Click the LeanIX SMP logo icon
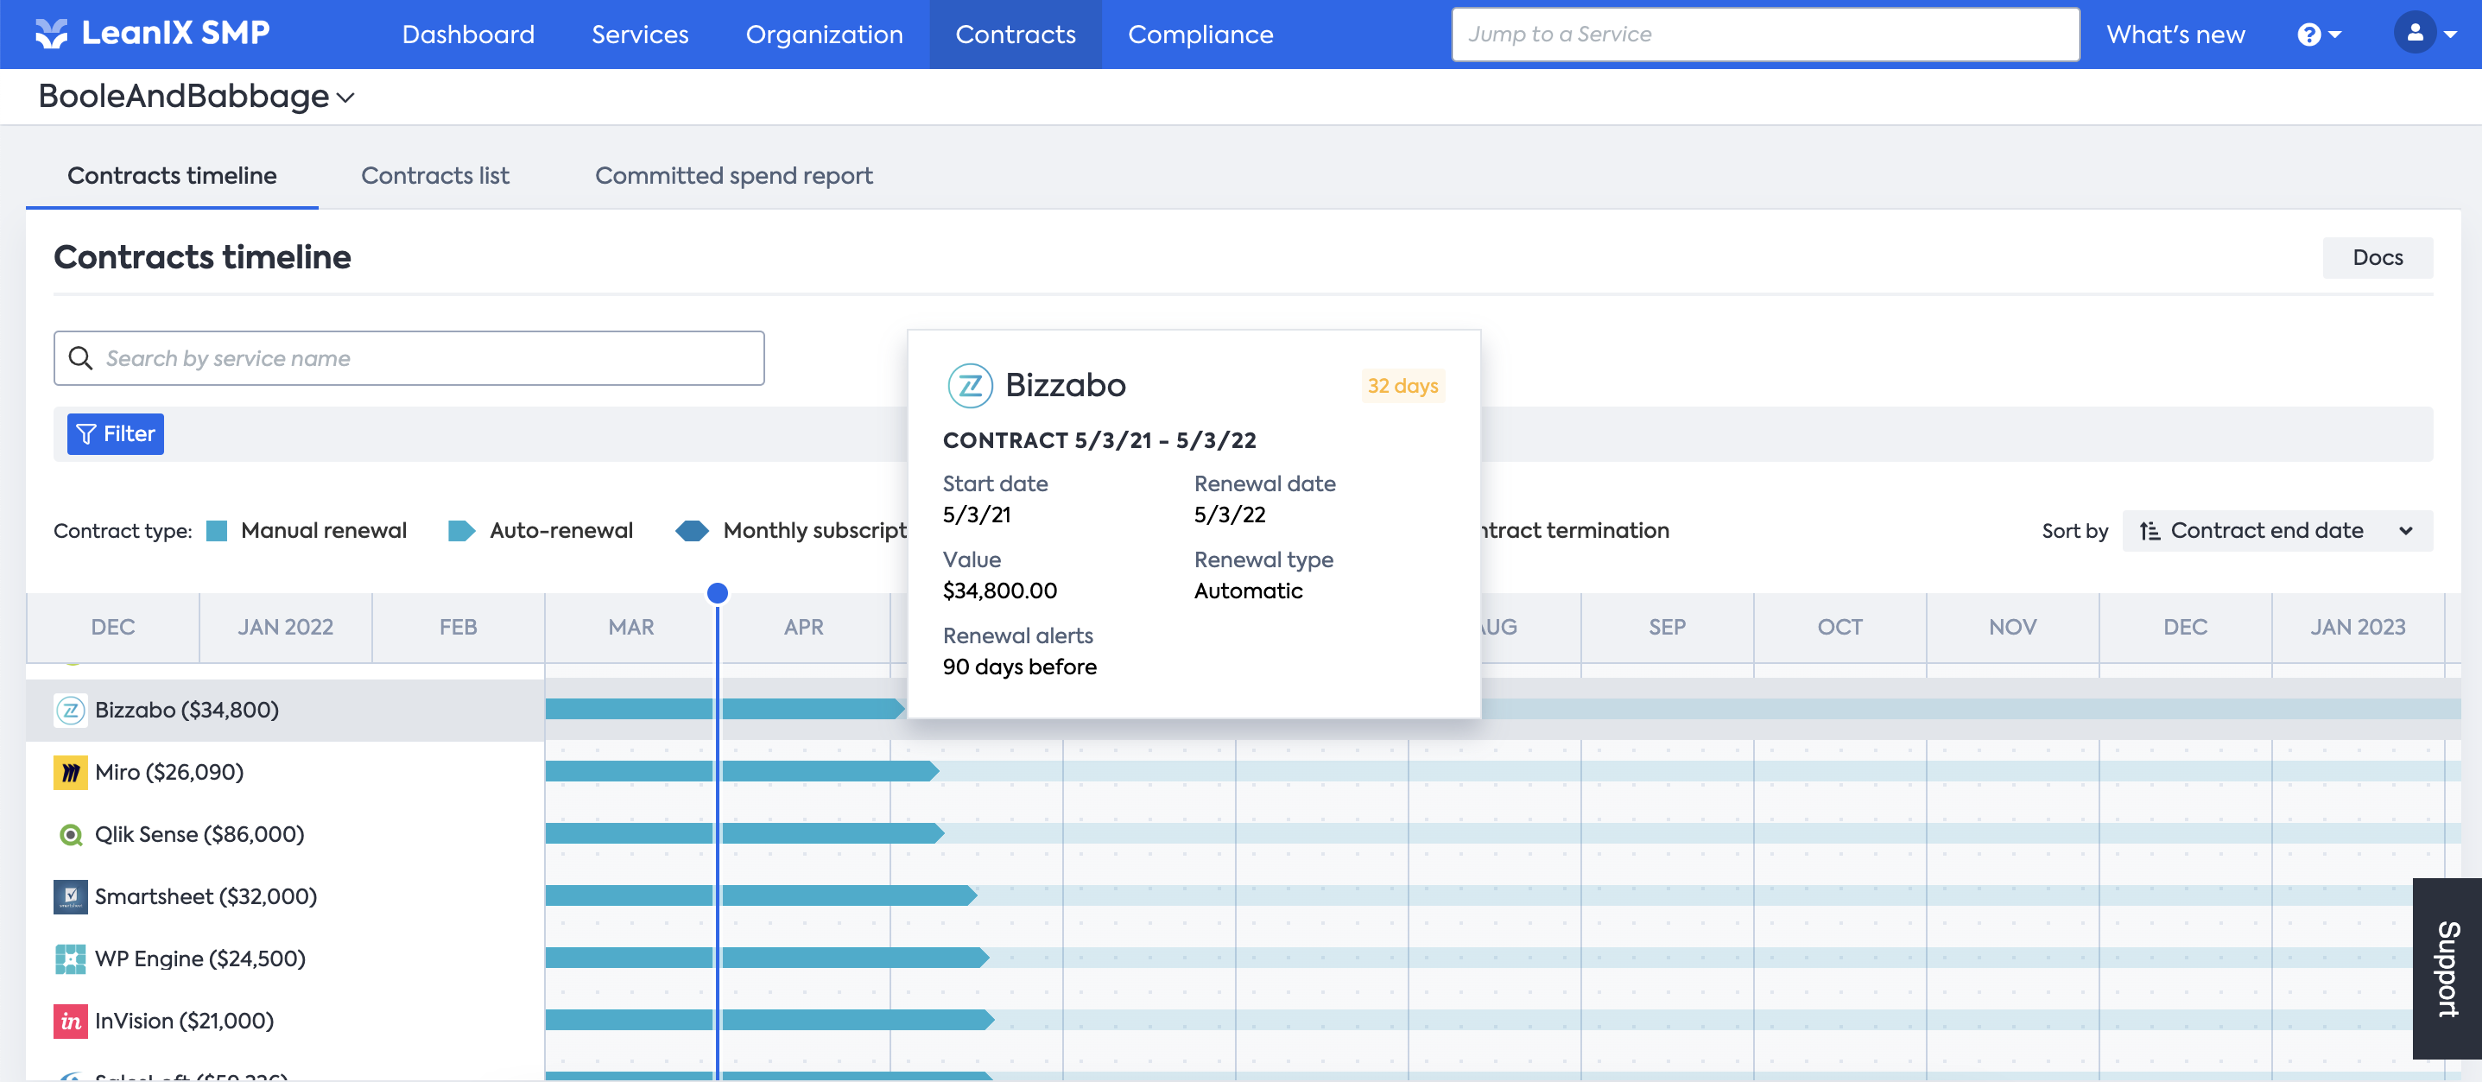This screenshot has width=2482, height=1082. [51, 33]
